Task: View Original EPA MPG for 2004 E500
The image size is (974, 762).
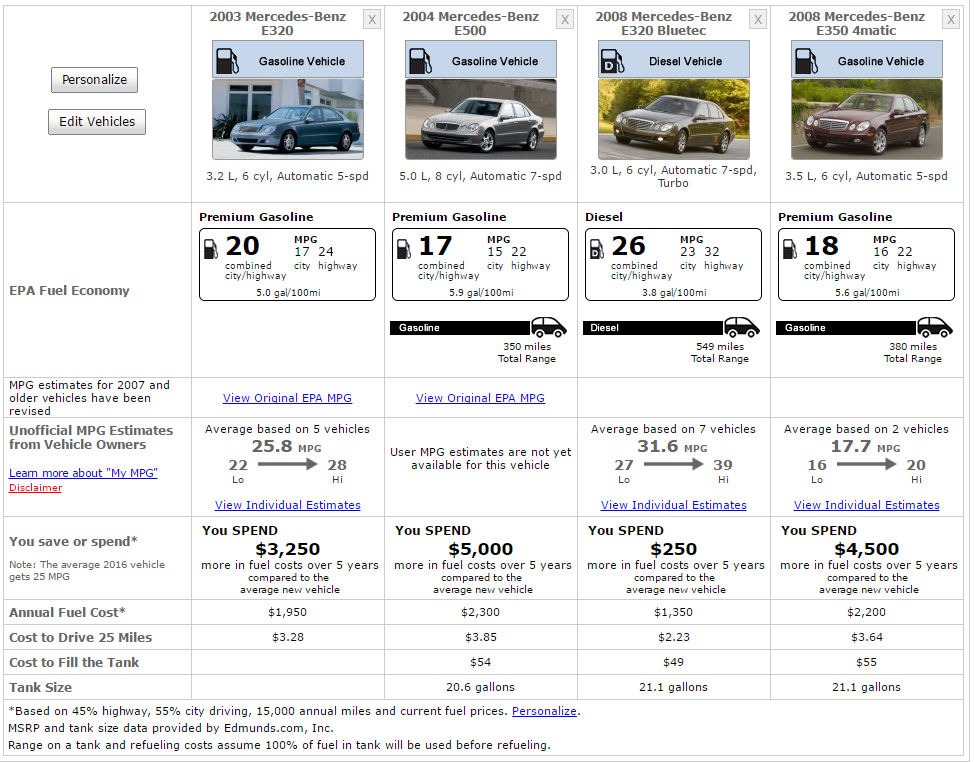Action: coord(480,398)
